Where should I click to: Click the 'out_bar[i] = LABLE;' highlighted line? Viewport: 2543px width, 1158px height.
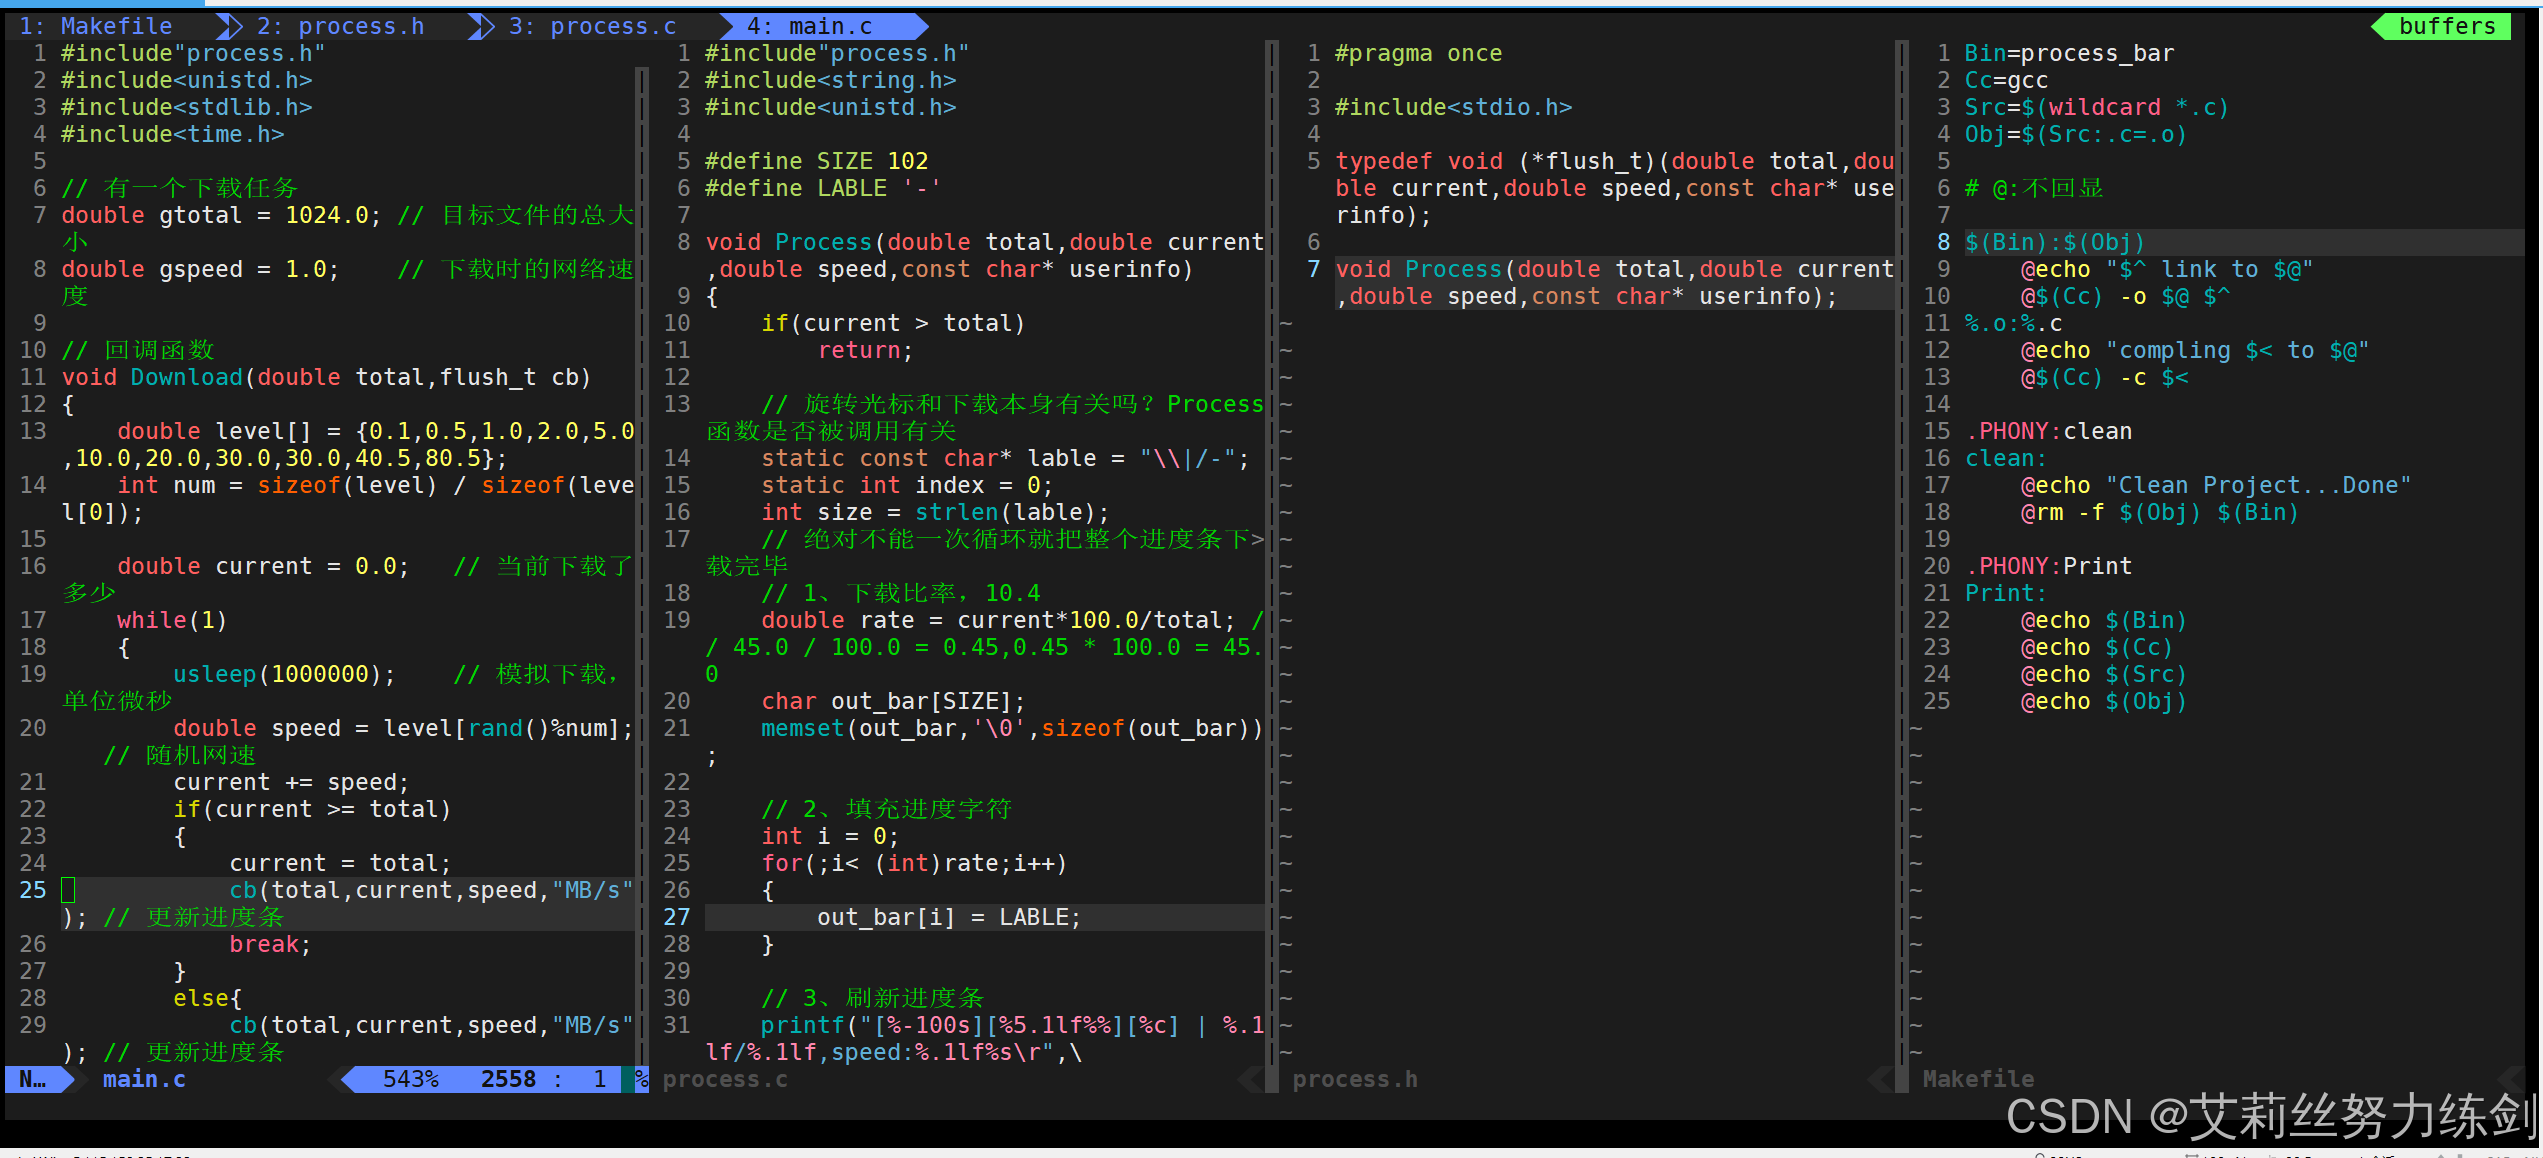click(x=948, y=917)
